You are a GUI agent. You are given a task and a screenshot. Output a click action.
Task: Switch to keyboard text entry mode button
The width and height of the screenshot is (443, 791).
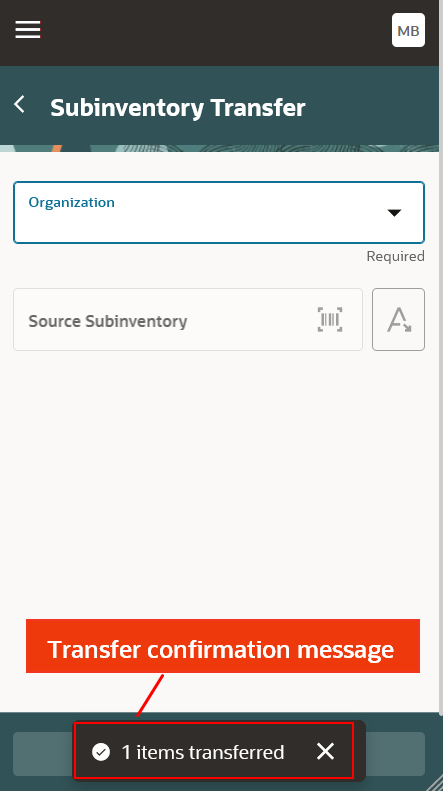399,319
